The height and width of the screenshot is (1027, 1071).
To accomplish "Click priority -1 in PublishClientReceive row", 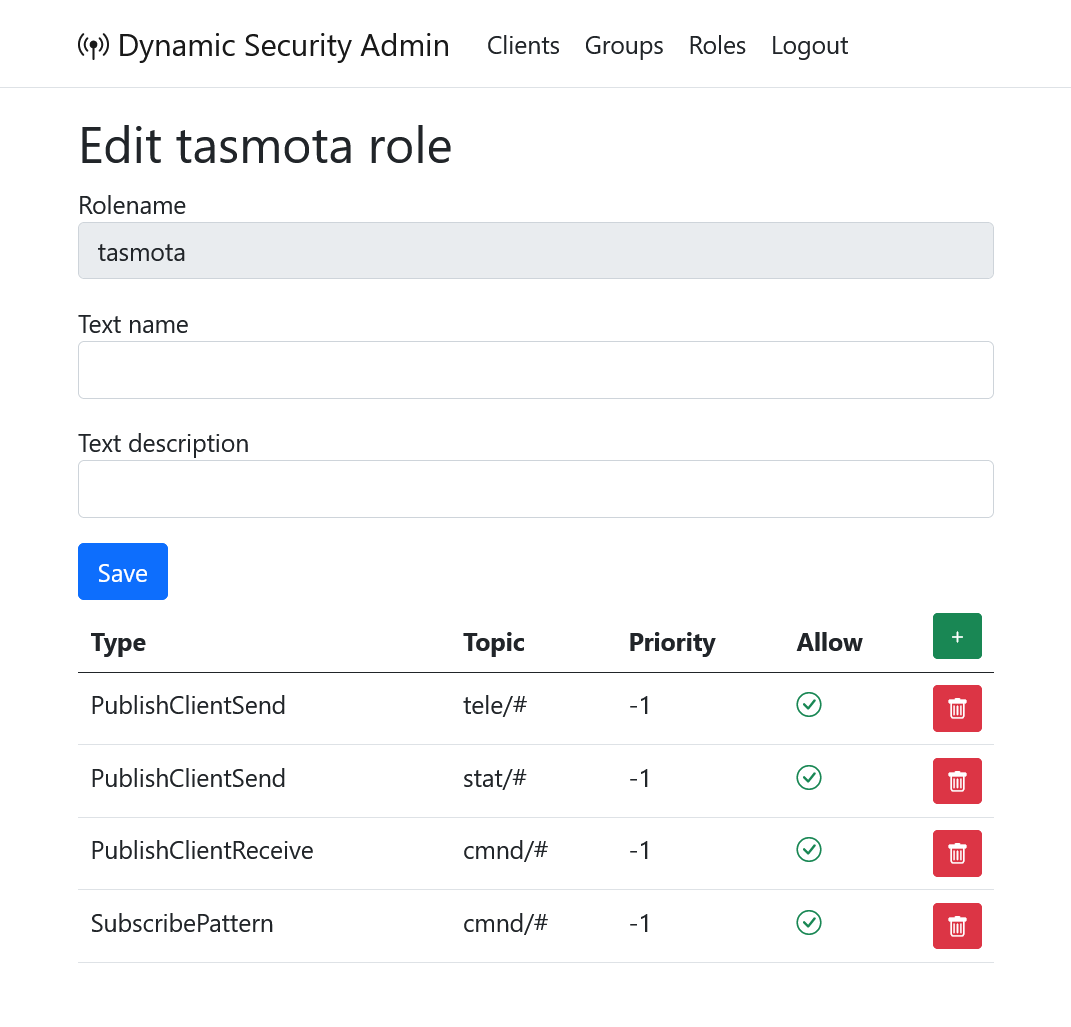I will pos(639,851).
